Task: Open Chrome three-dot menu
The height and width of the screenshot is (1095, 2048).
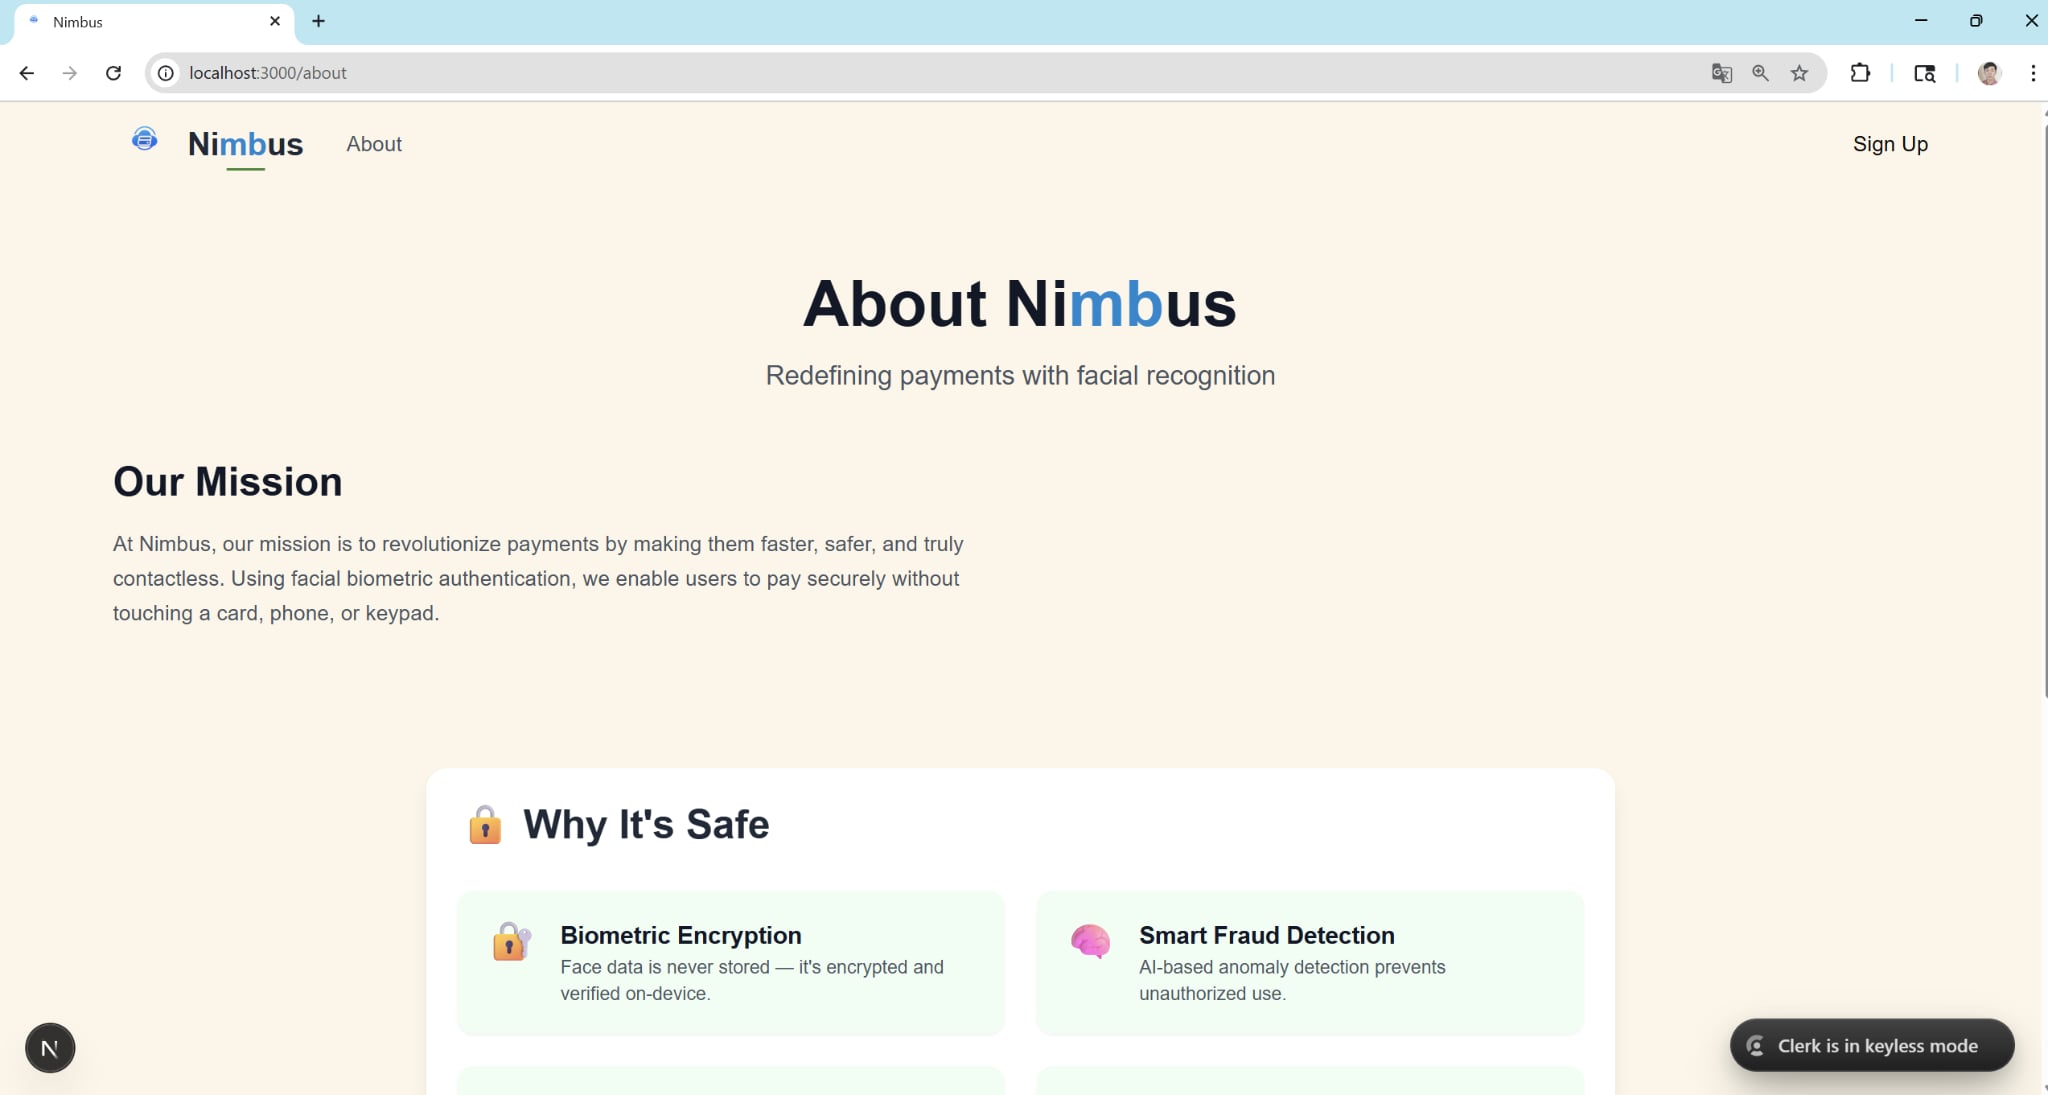Action: (x=2032, y=73)
